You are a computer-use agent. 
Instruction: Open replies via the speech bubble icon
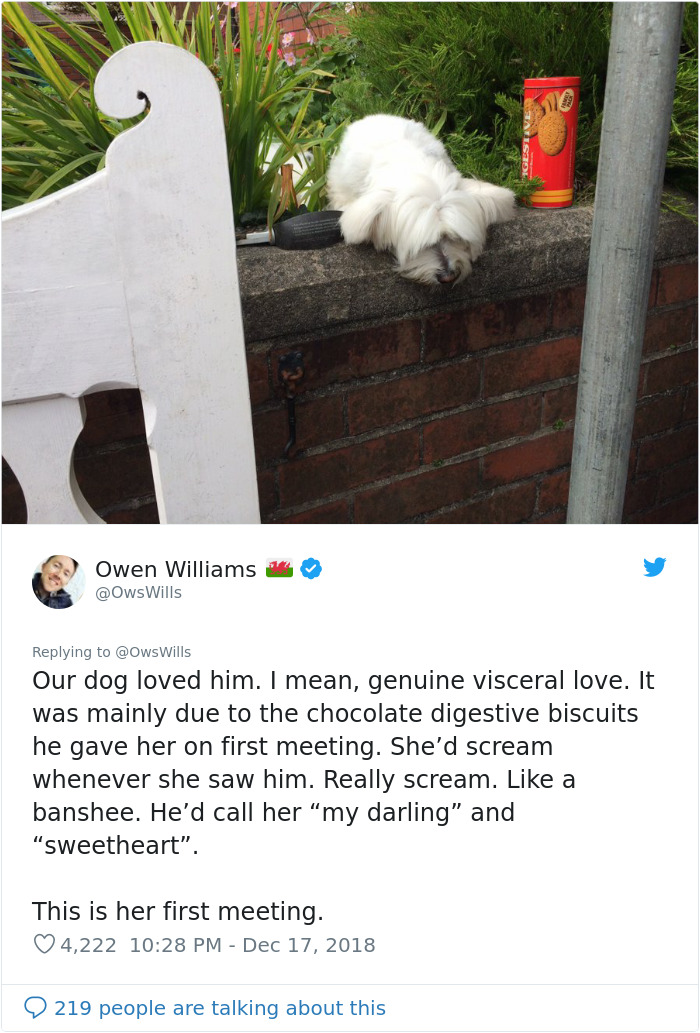pyautogui.click(x=35, y=1007)
